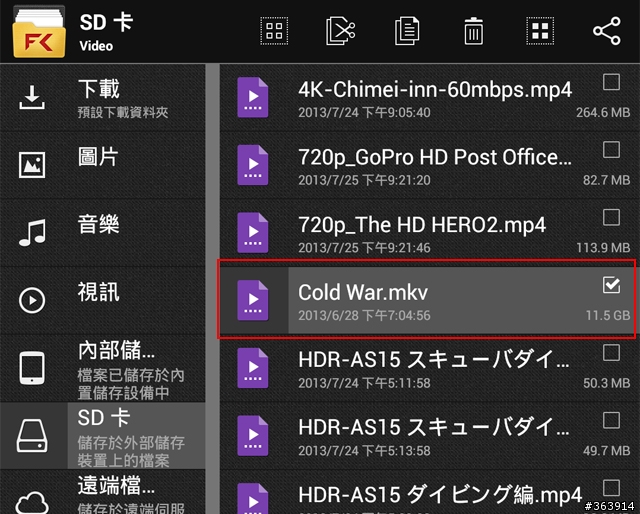Check the box for 720p_GoPro HD Post Office
The width and height of the screenshot is (640, 514).
pos(611,150)
